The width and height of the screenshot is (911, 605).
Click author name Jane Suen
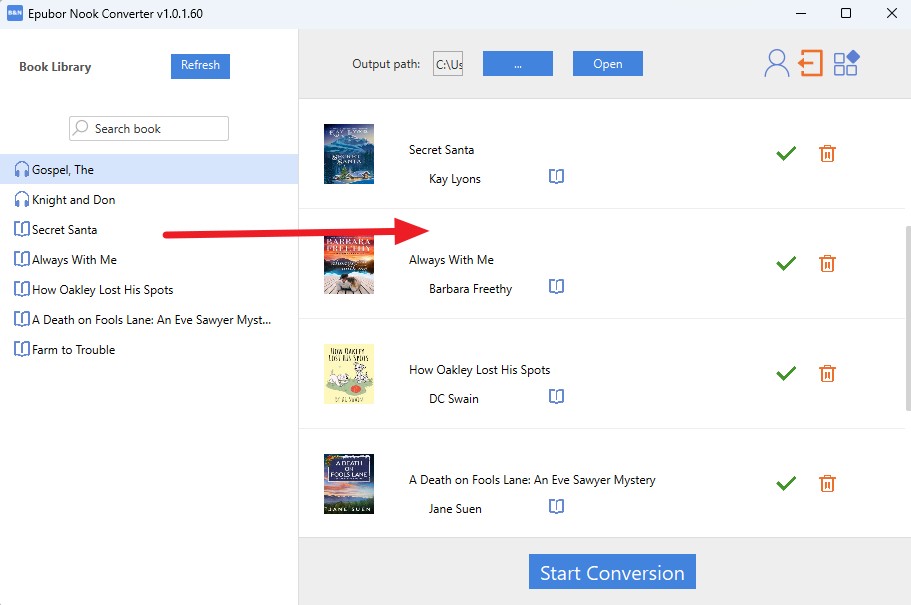455,509
